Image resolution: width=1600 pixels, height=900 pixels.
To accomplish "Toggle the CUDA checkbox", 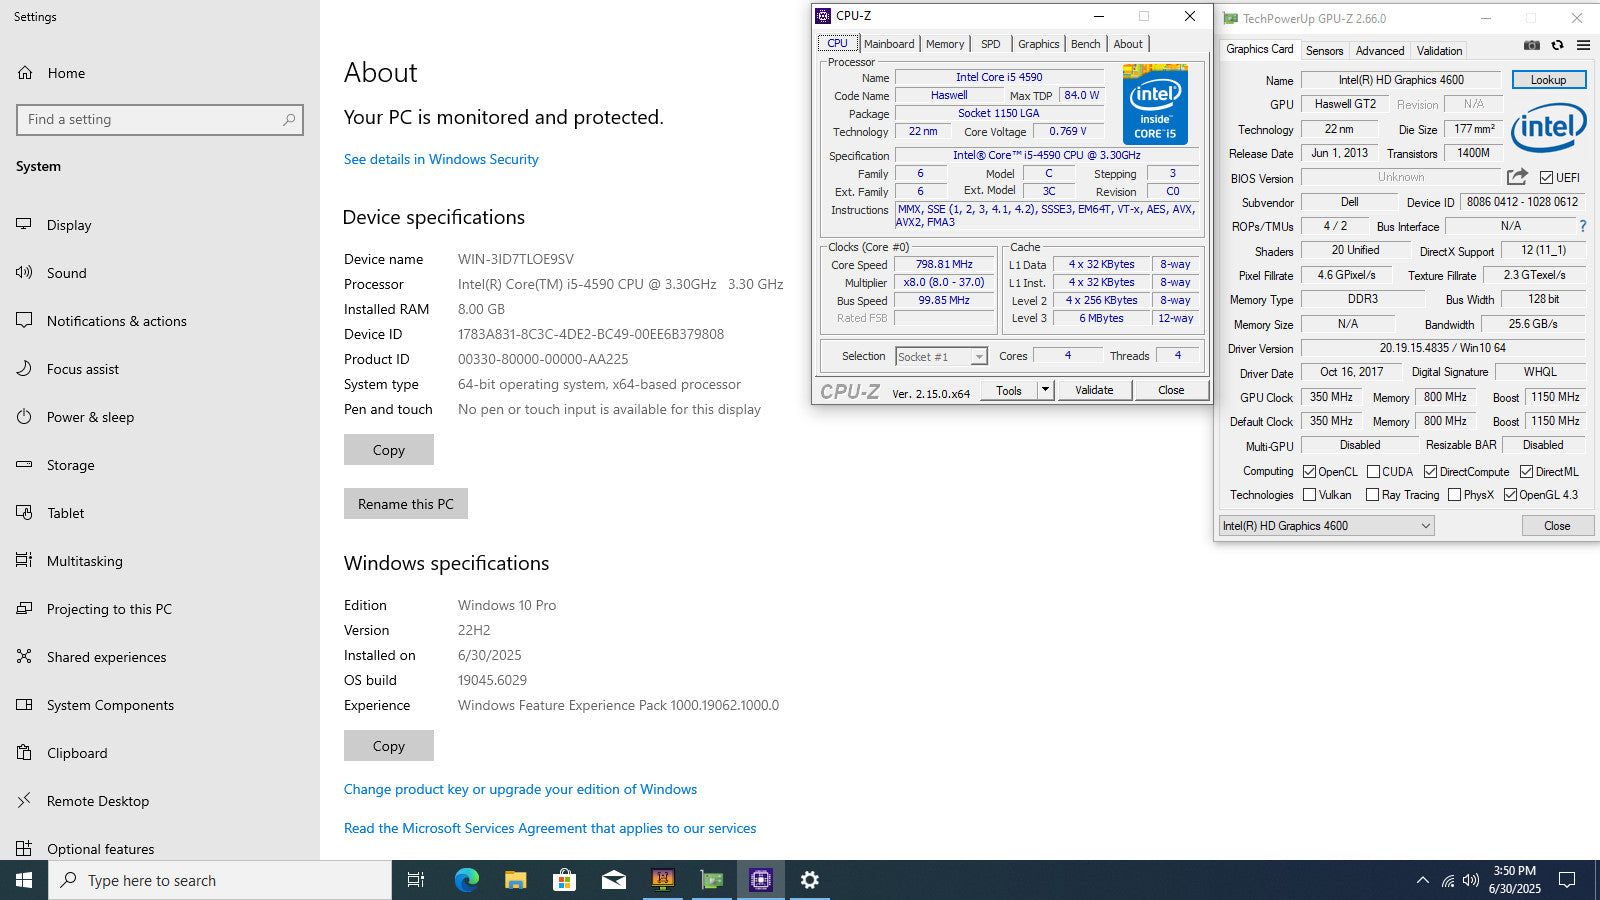I will point(1373,472).
